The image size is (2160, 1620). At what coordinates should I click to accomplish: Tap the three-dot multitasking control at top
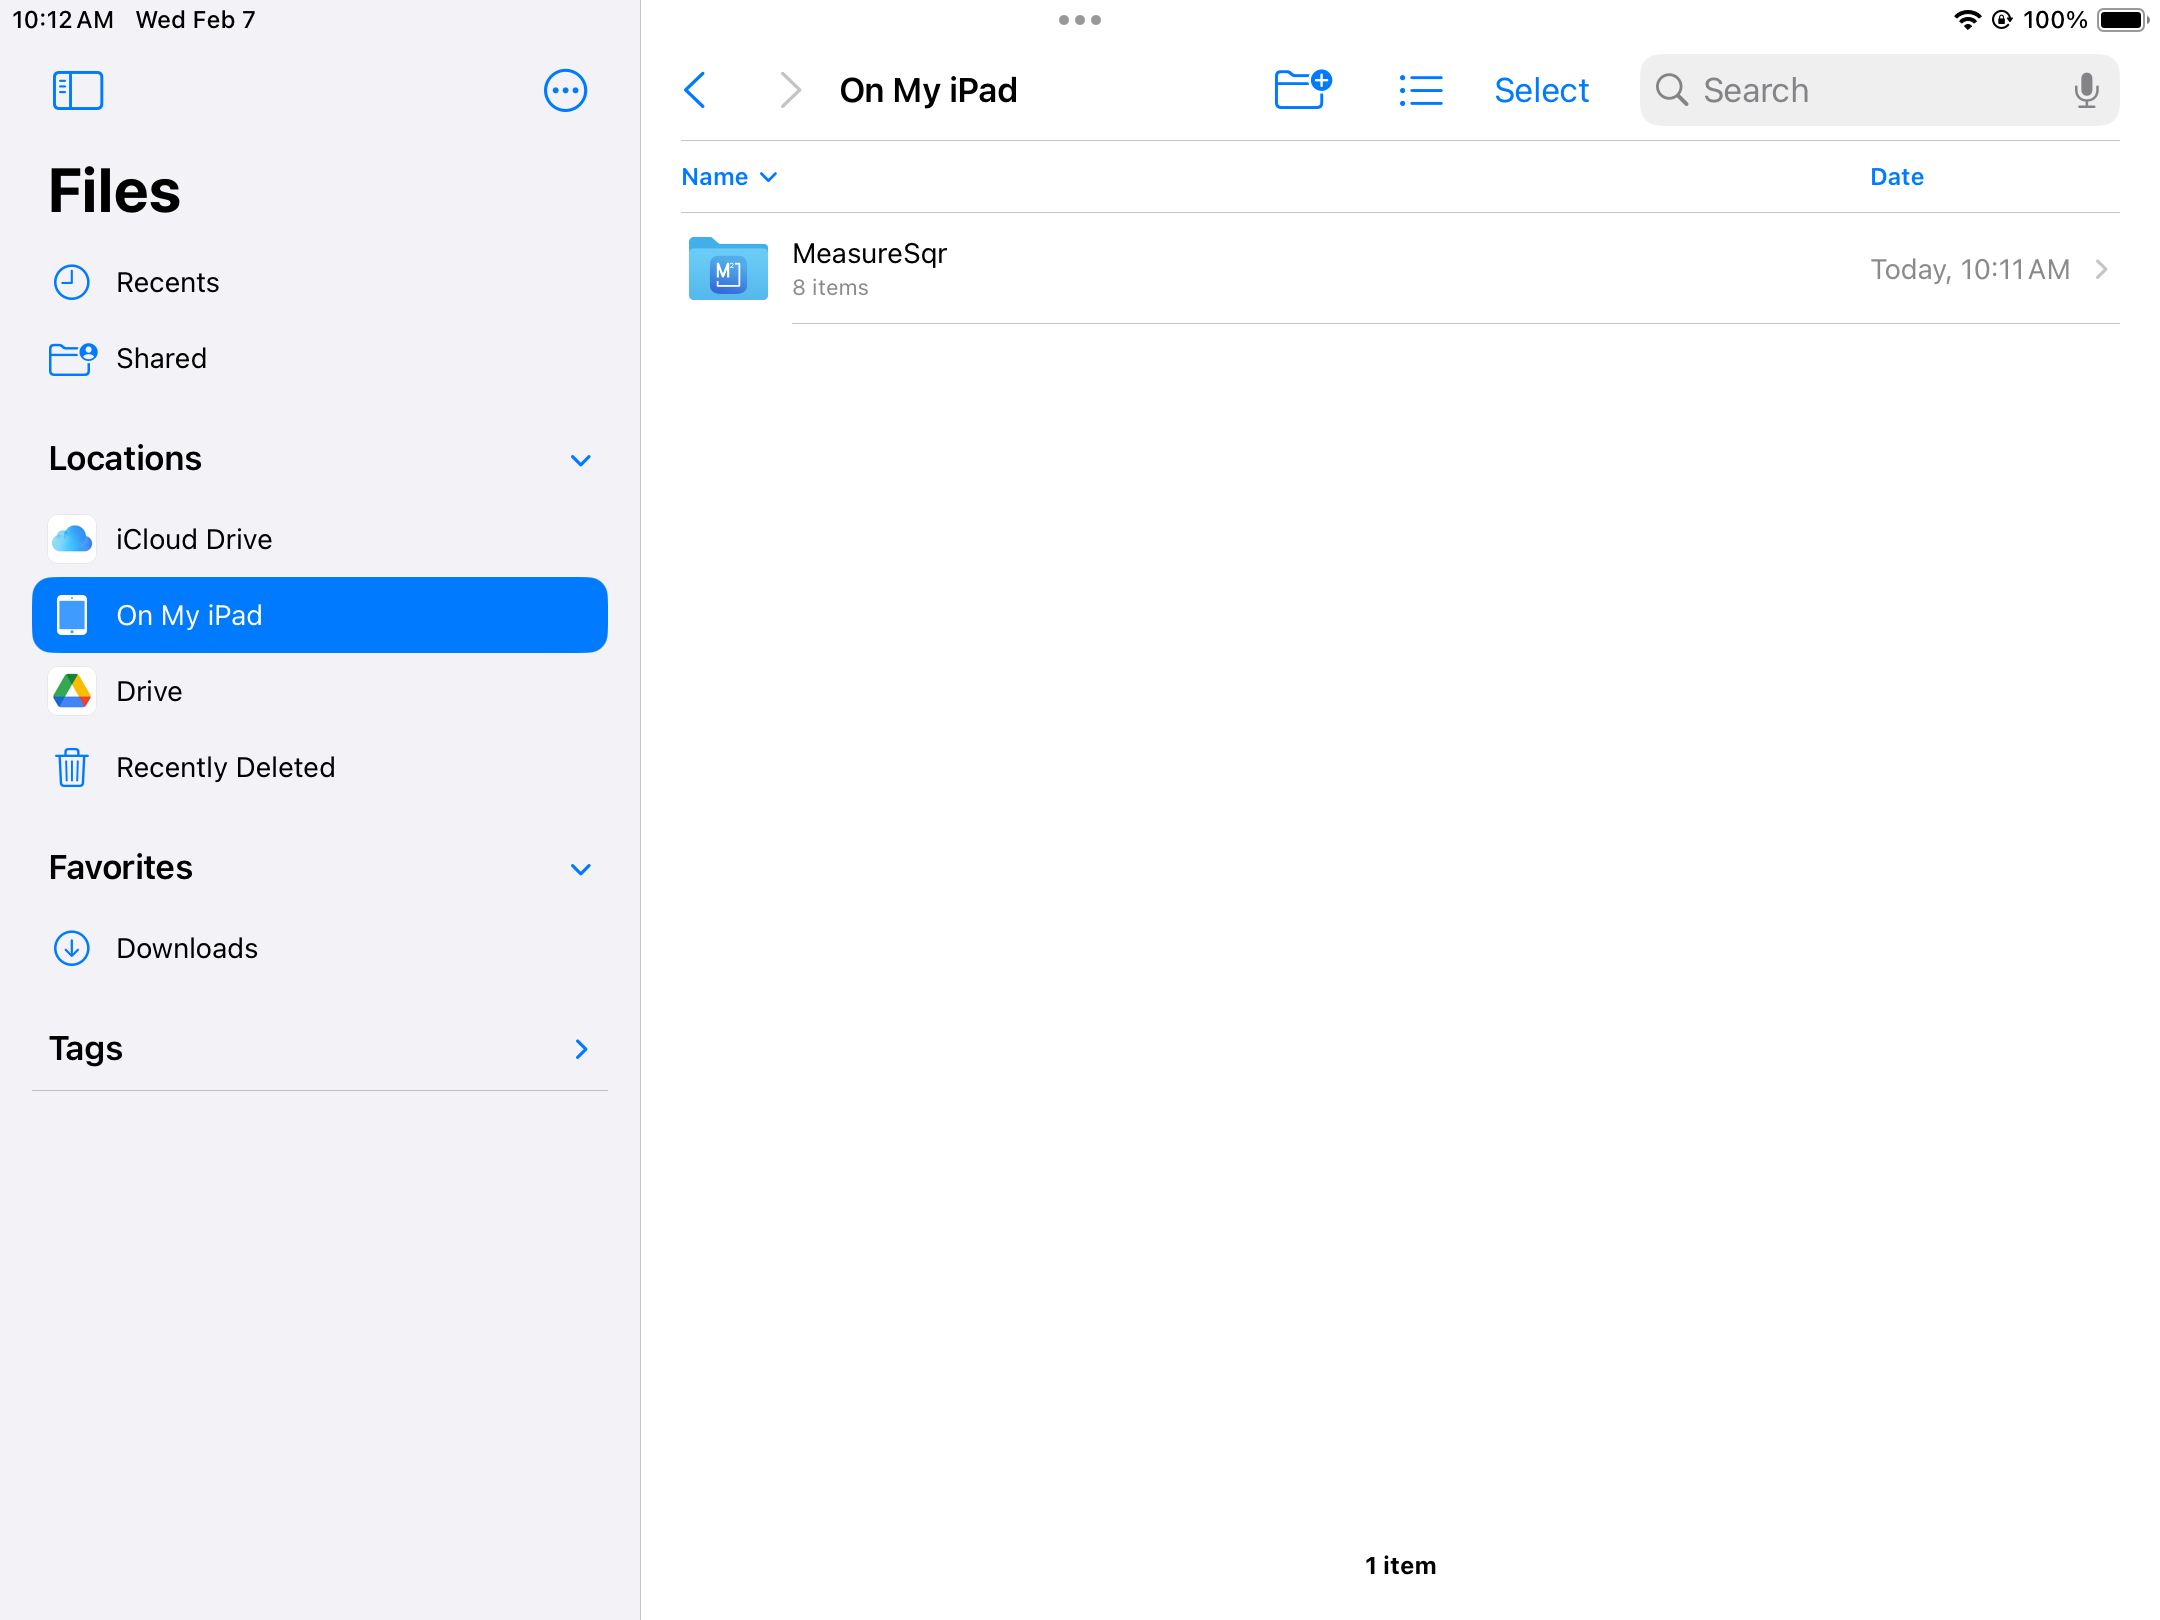(1079, 20)
